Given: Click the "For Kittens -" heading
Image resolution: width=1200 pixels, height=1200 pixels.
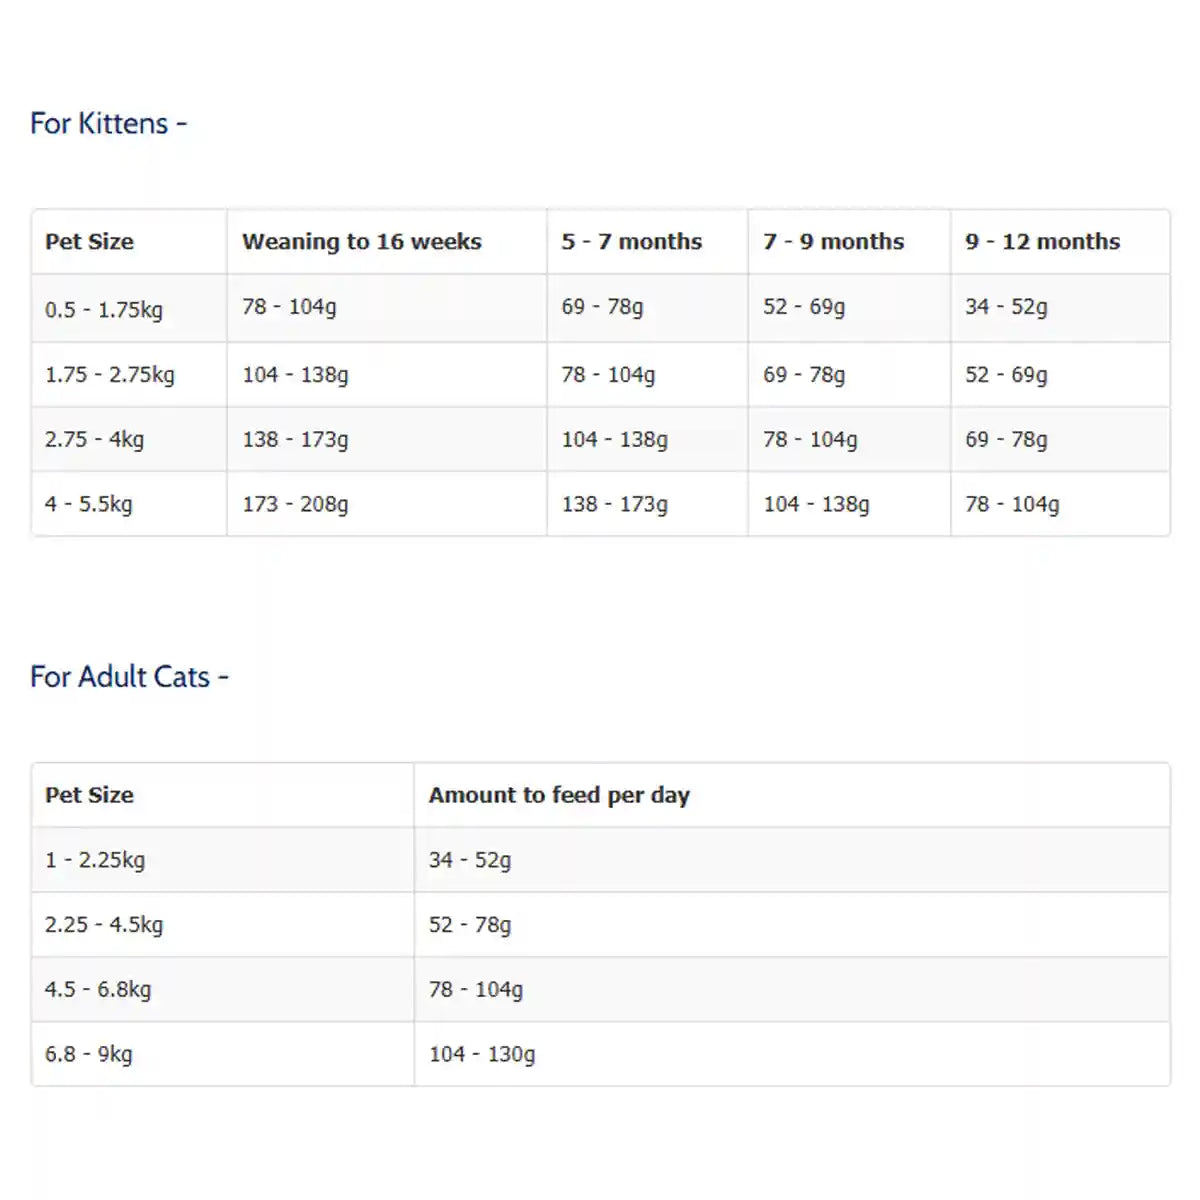Looking at the screenshot, I should click(108, 124).
